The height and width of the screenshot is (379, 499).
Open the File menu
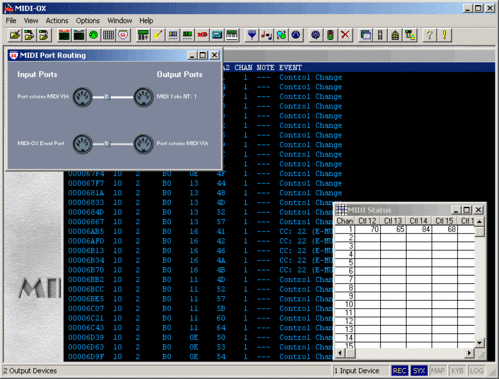[11, 21]
